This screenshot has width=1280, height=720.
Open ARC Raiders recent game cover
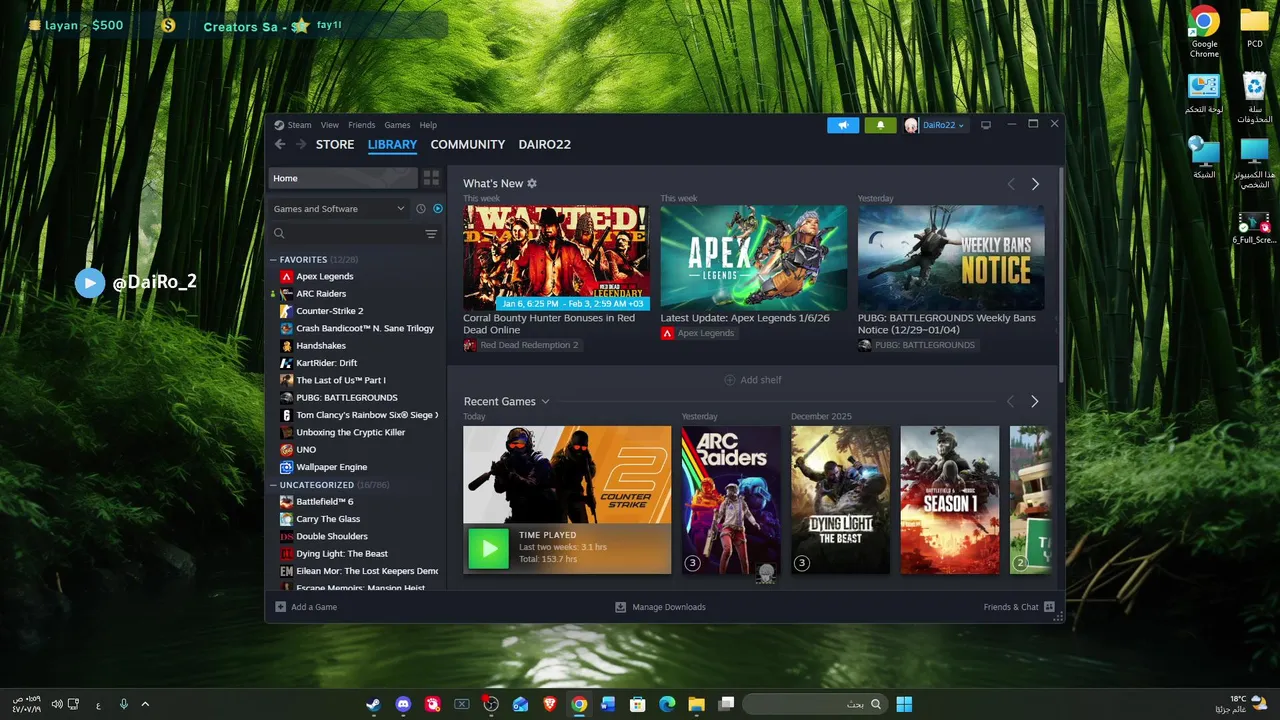(731, 500)
